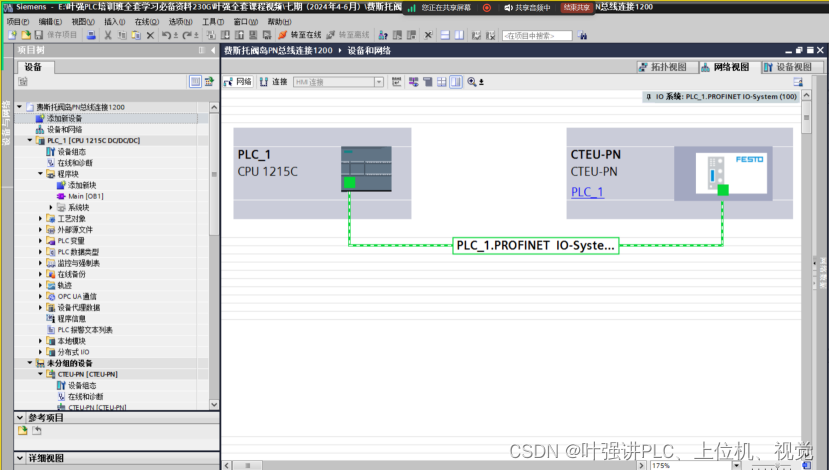
Task: Click the Print toolbar icon
Action: coord(91,35)
